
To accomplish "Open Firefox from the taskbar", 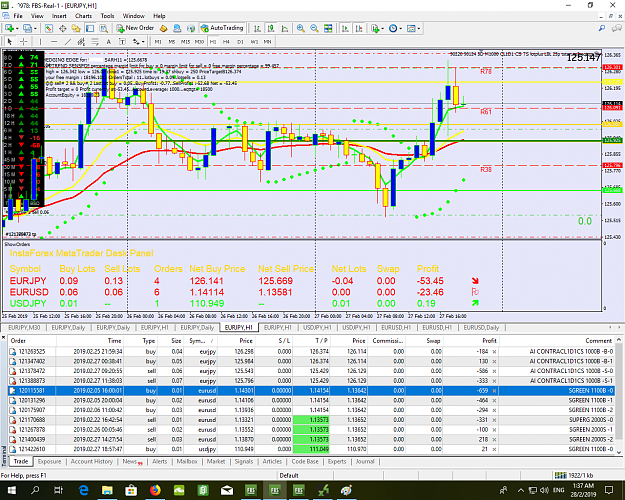I will pos(155,490).
